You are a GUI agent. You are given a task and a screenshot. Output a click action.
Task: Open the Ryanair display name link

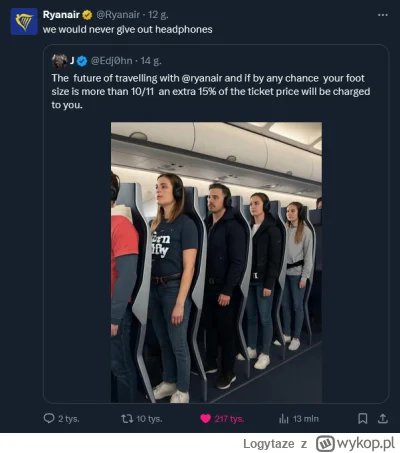61,15
